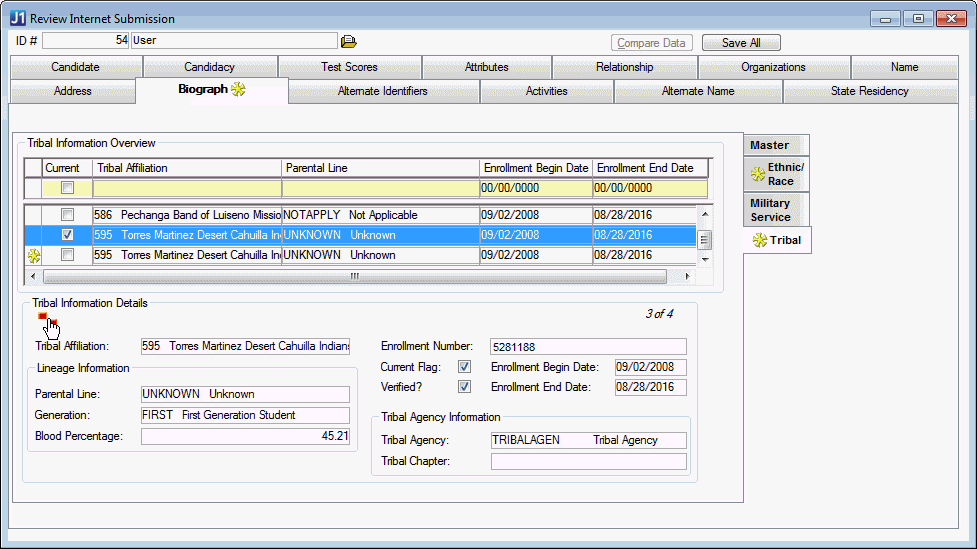Toggle the Current Flag checkbox
This screenshot has width=977, height=549.
click(464, 367)
